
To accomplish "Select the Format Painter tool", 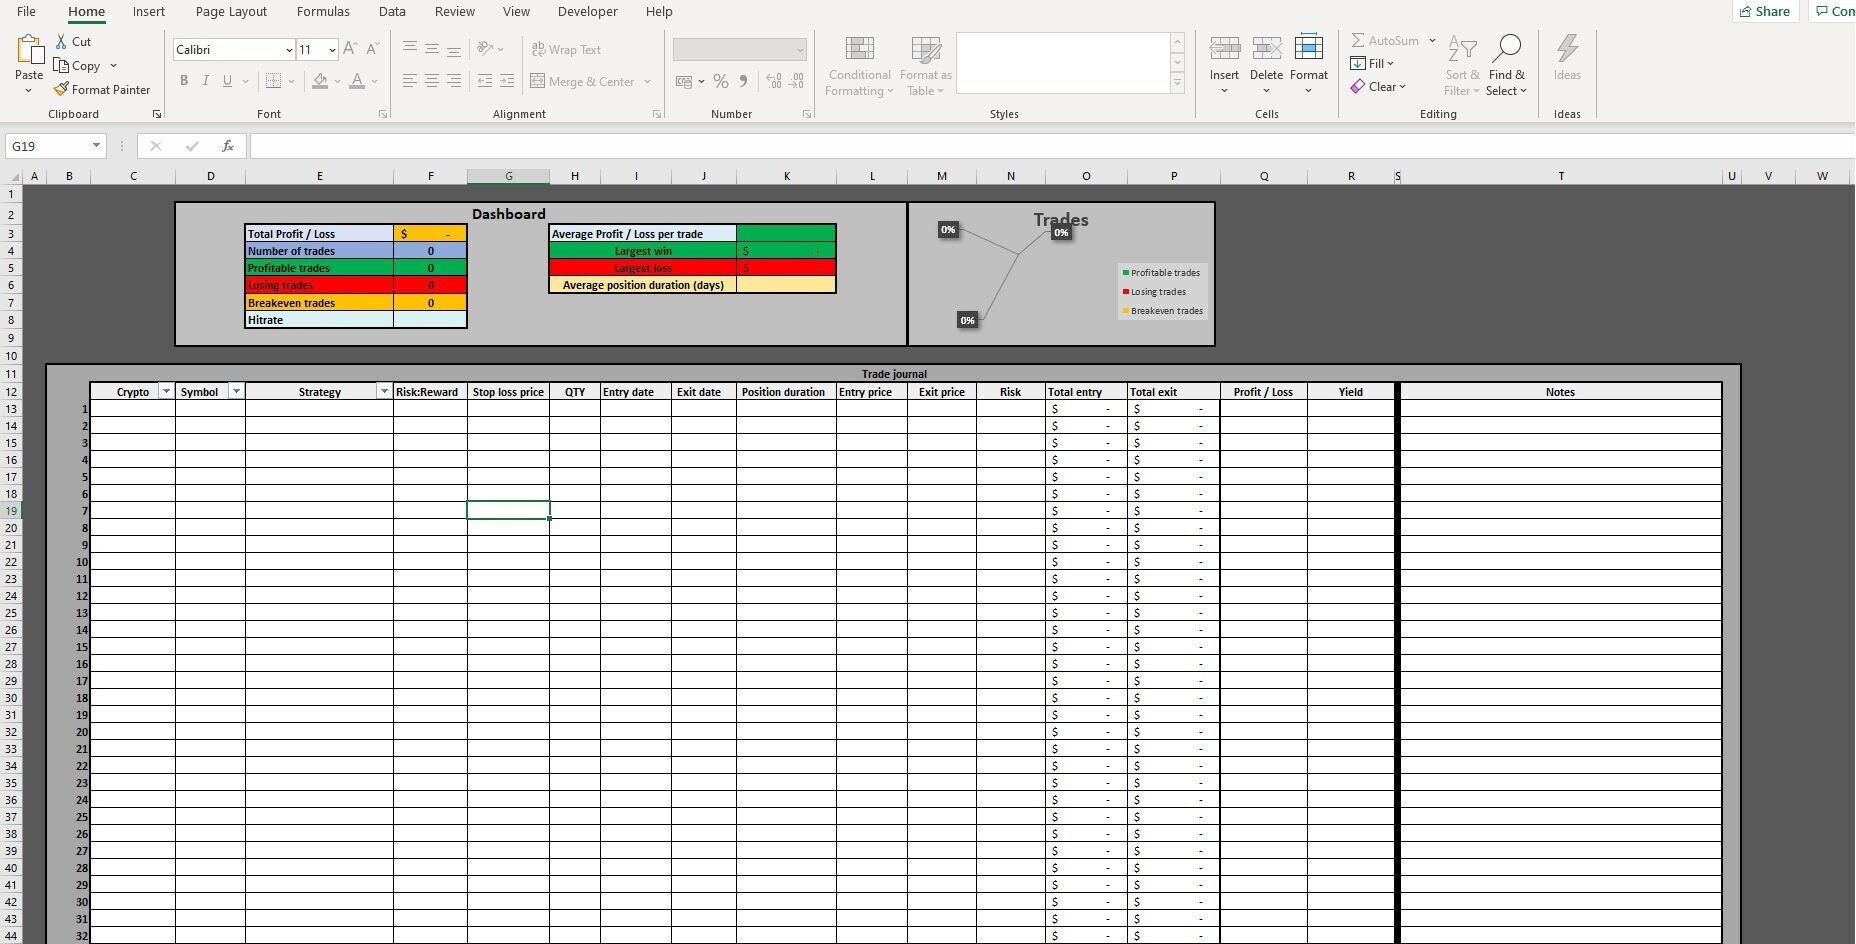I will [103, 89].
